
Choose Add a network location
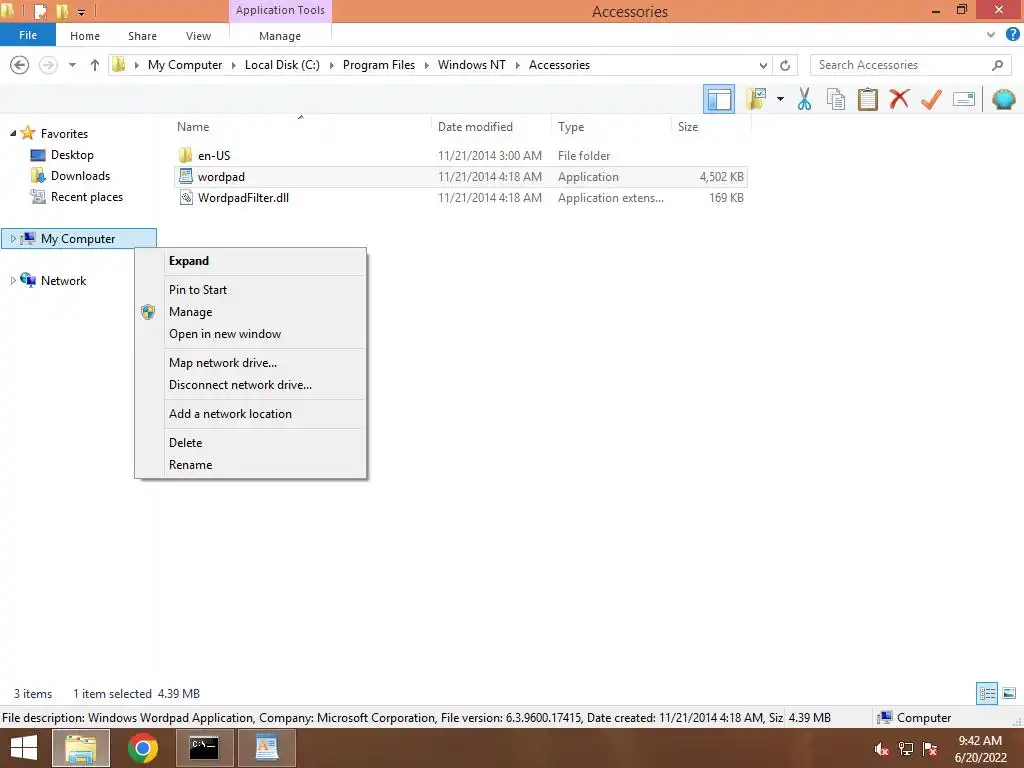point(251,413)
